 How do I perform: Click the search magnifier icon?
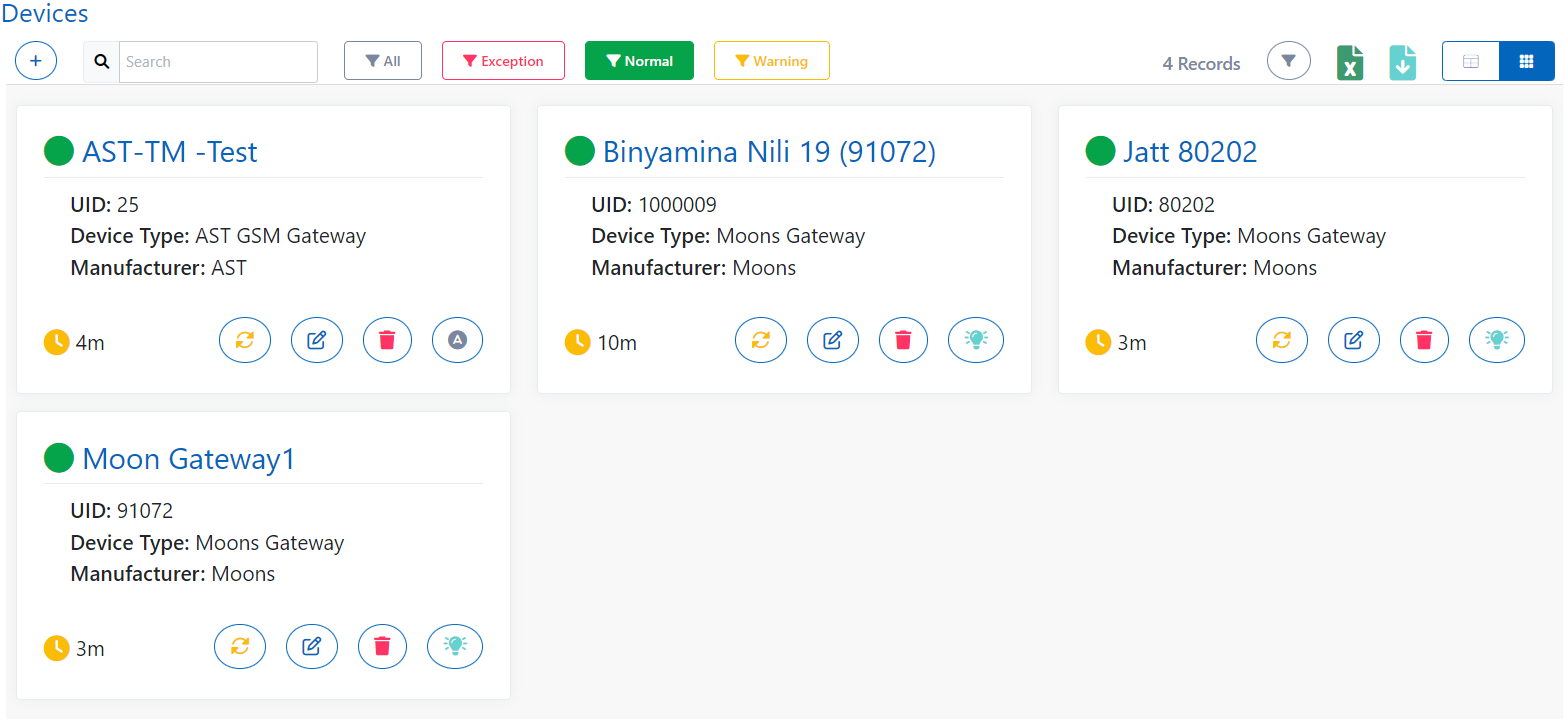100,61
